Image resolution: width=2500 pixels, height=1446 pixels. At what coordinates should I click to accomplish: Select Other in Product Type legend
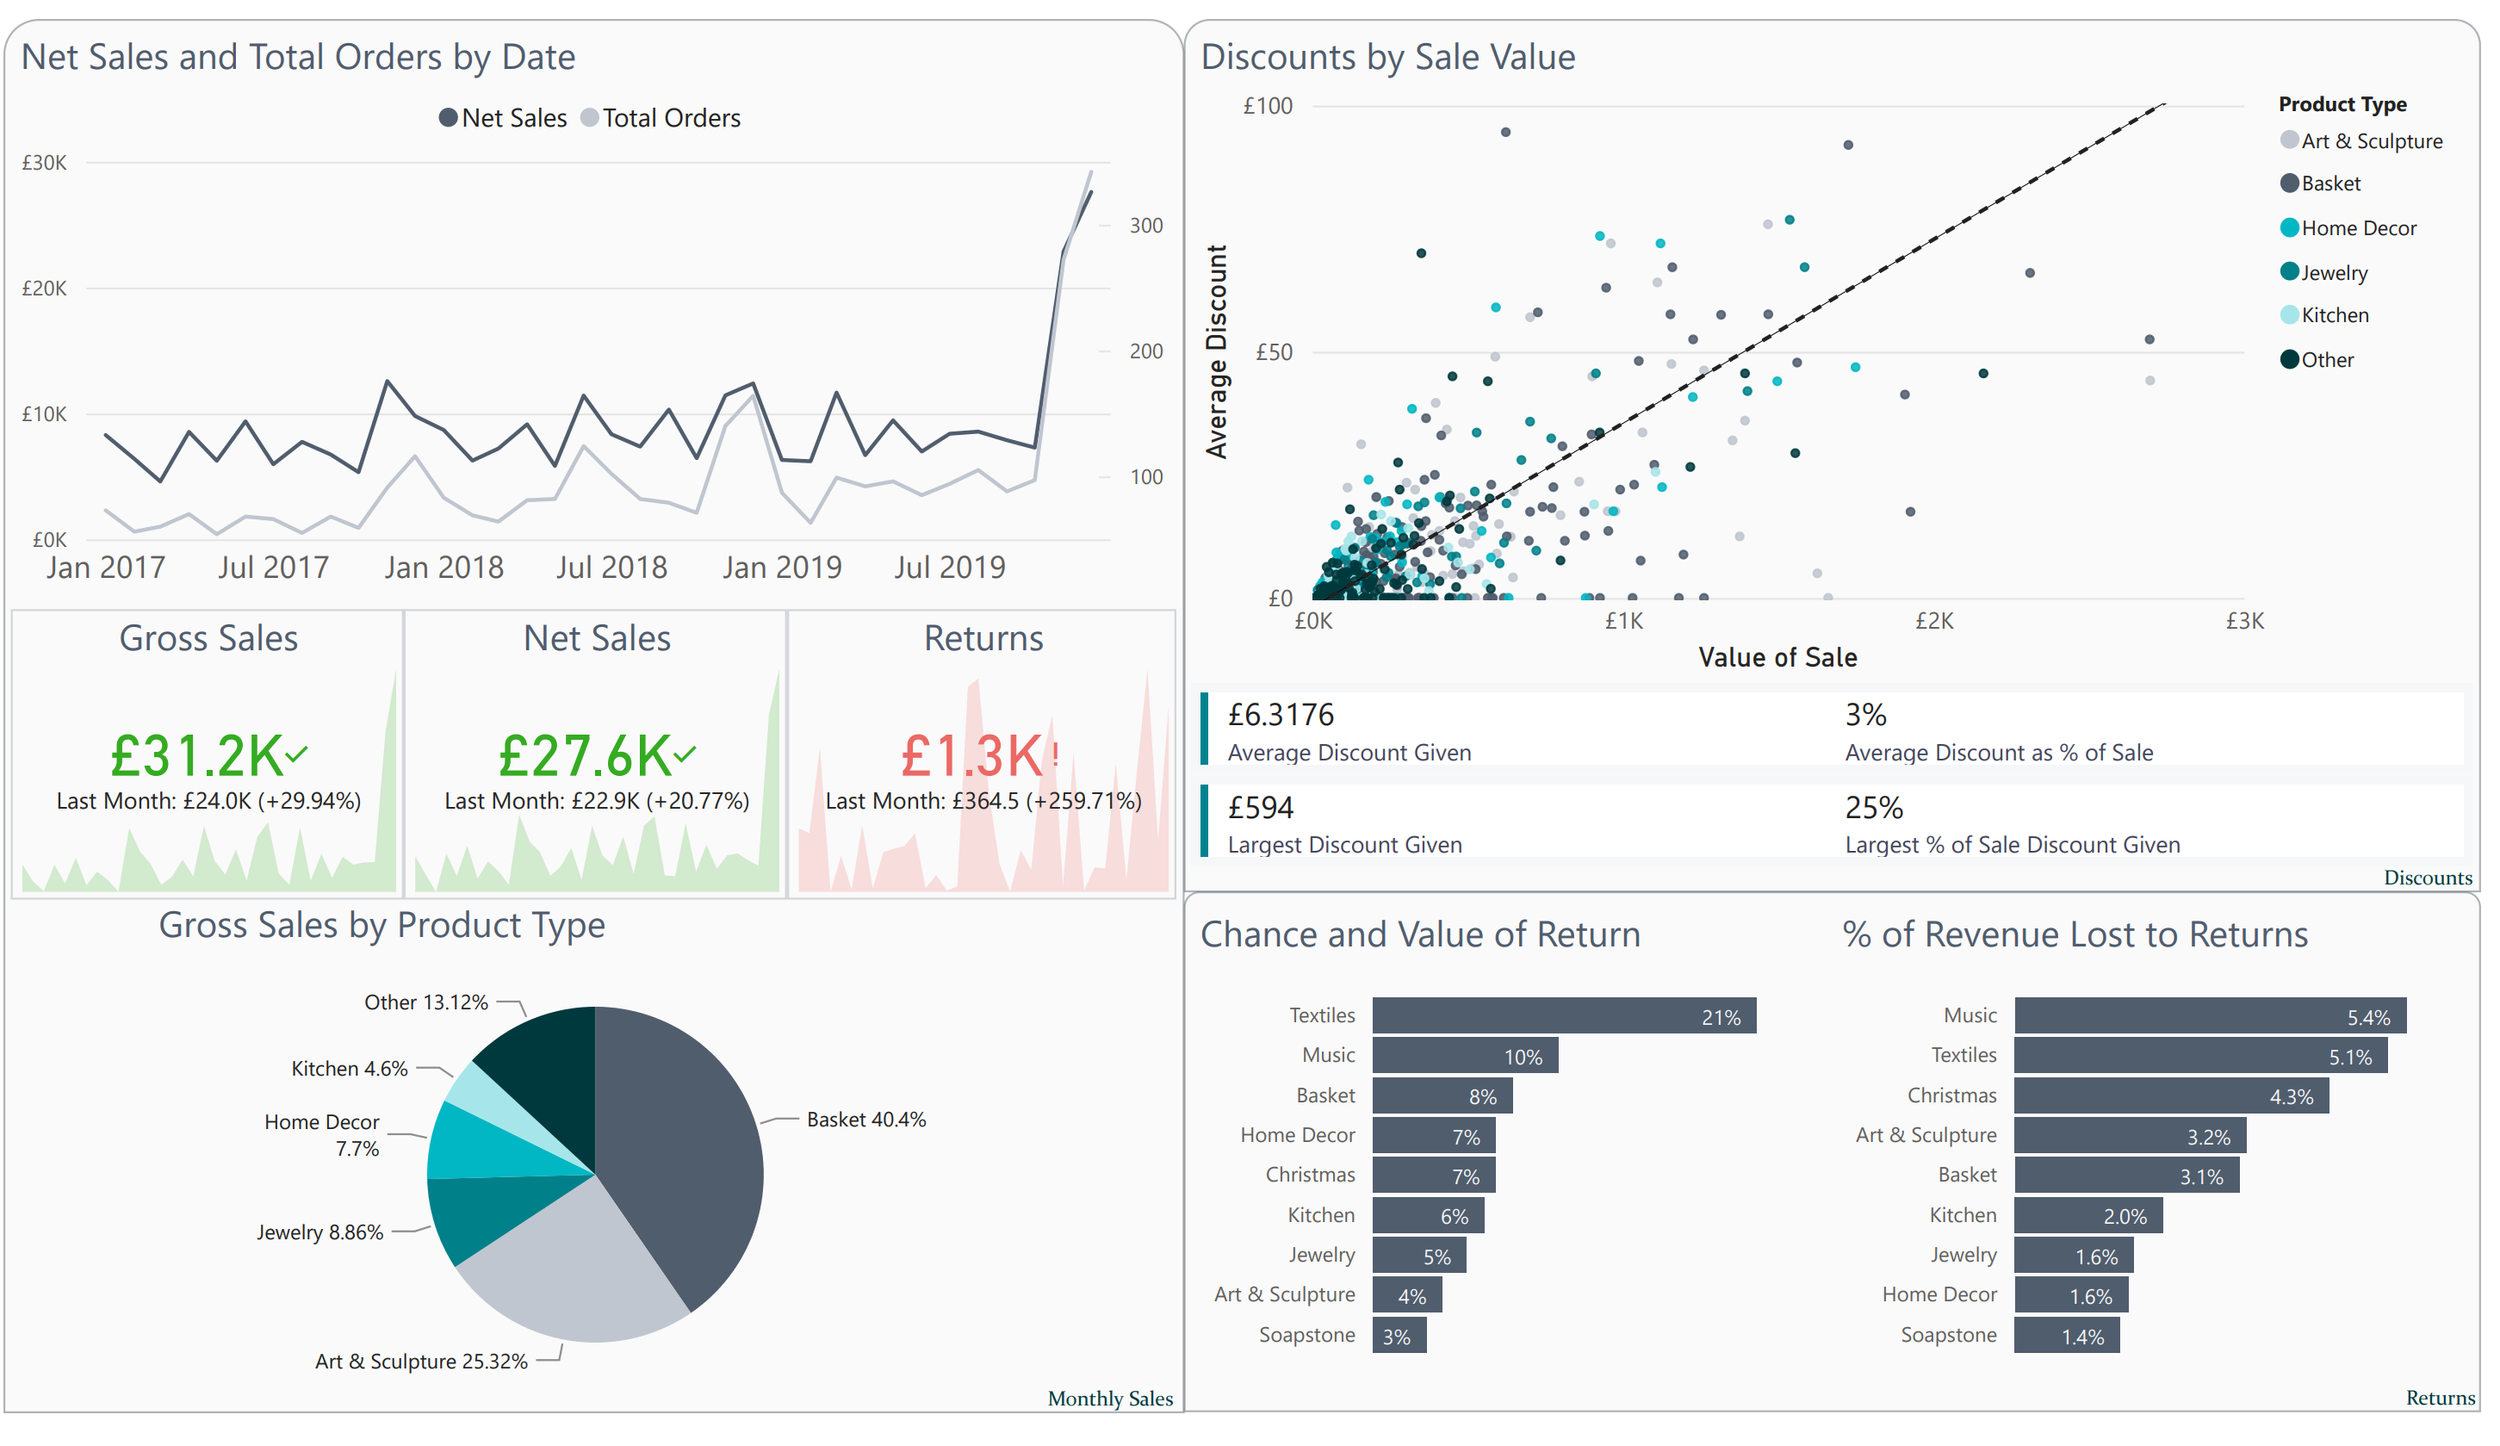click(x=2326, y=360)
